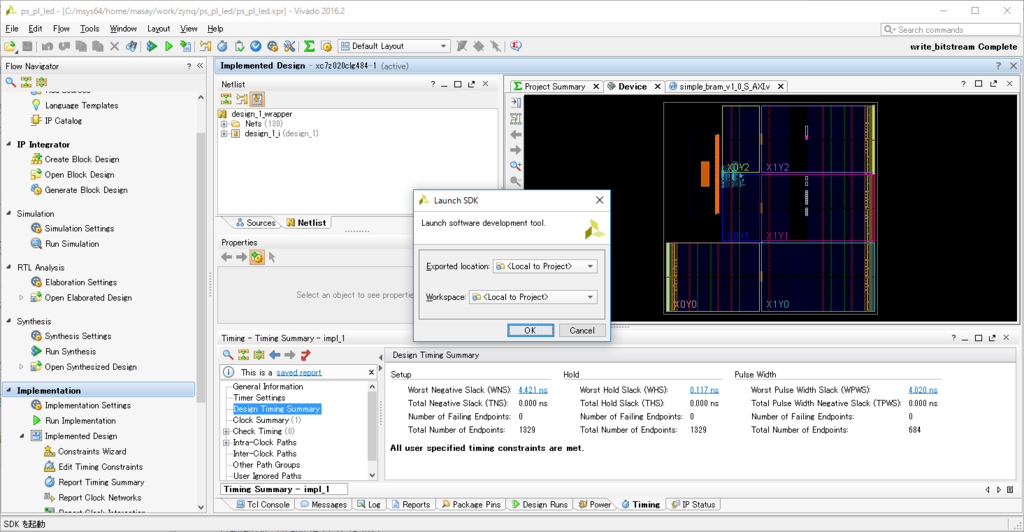Open the Workspace dropdown in Launch SDK
The image size is (1024, 532).
tap(533, 297)
